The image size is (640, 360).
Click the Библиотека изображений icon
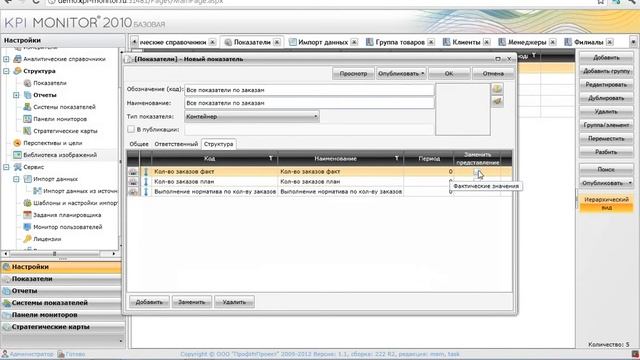click(x=17, y=155)
